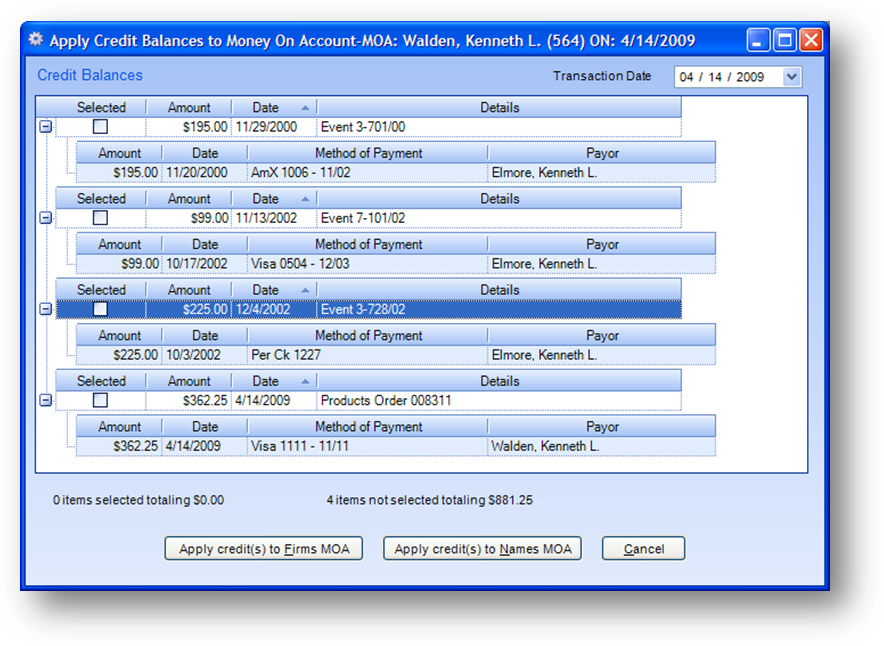
Task: Click the date '11/29/2000' cell
Action: pos(274,127)
